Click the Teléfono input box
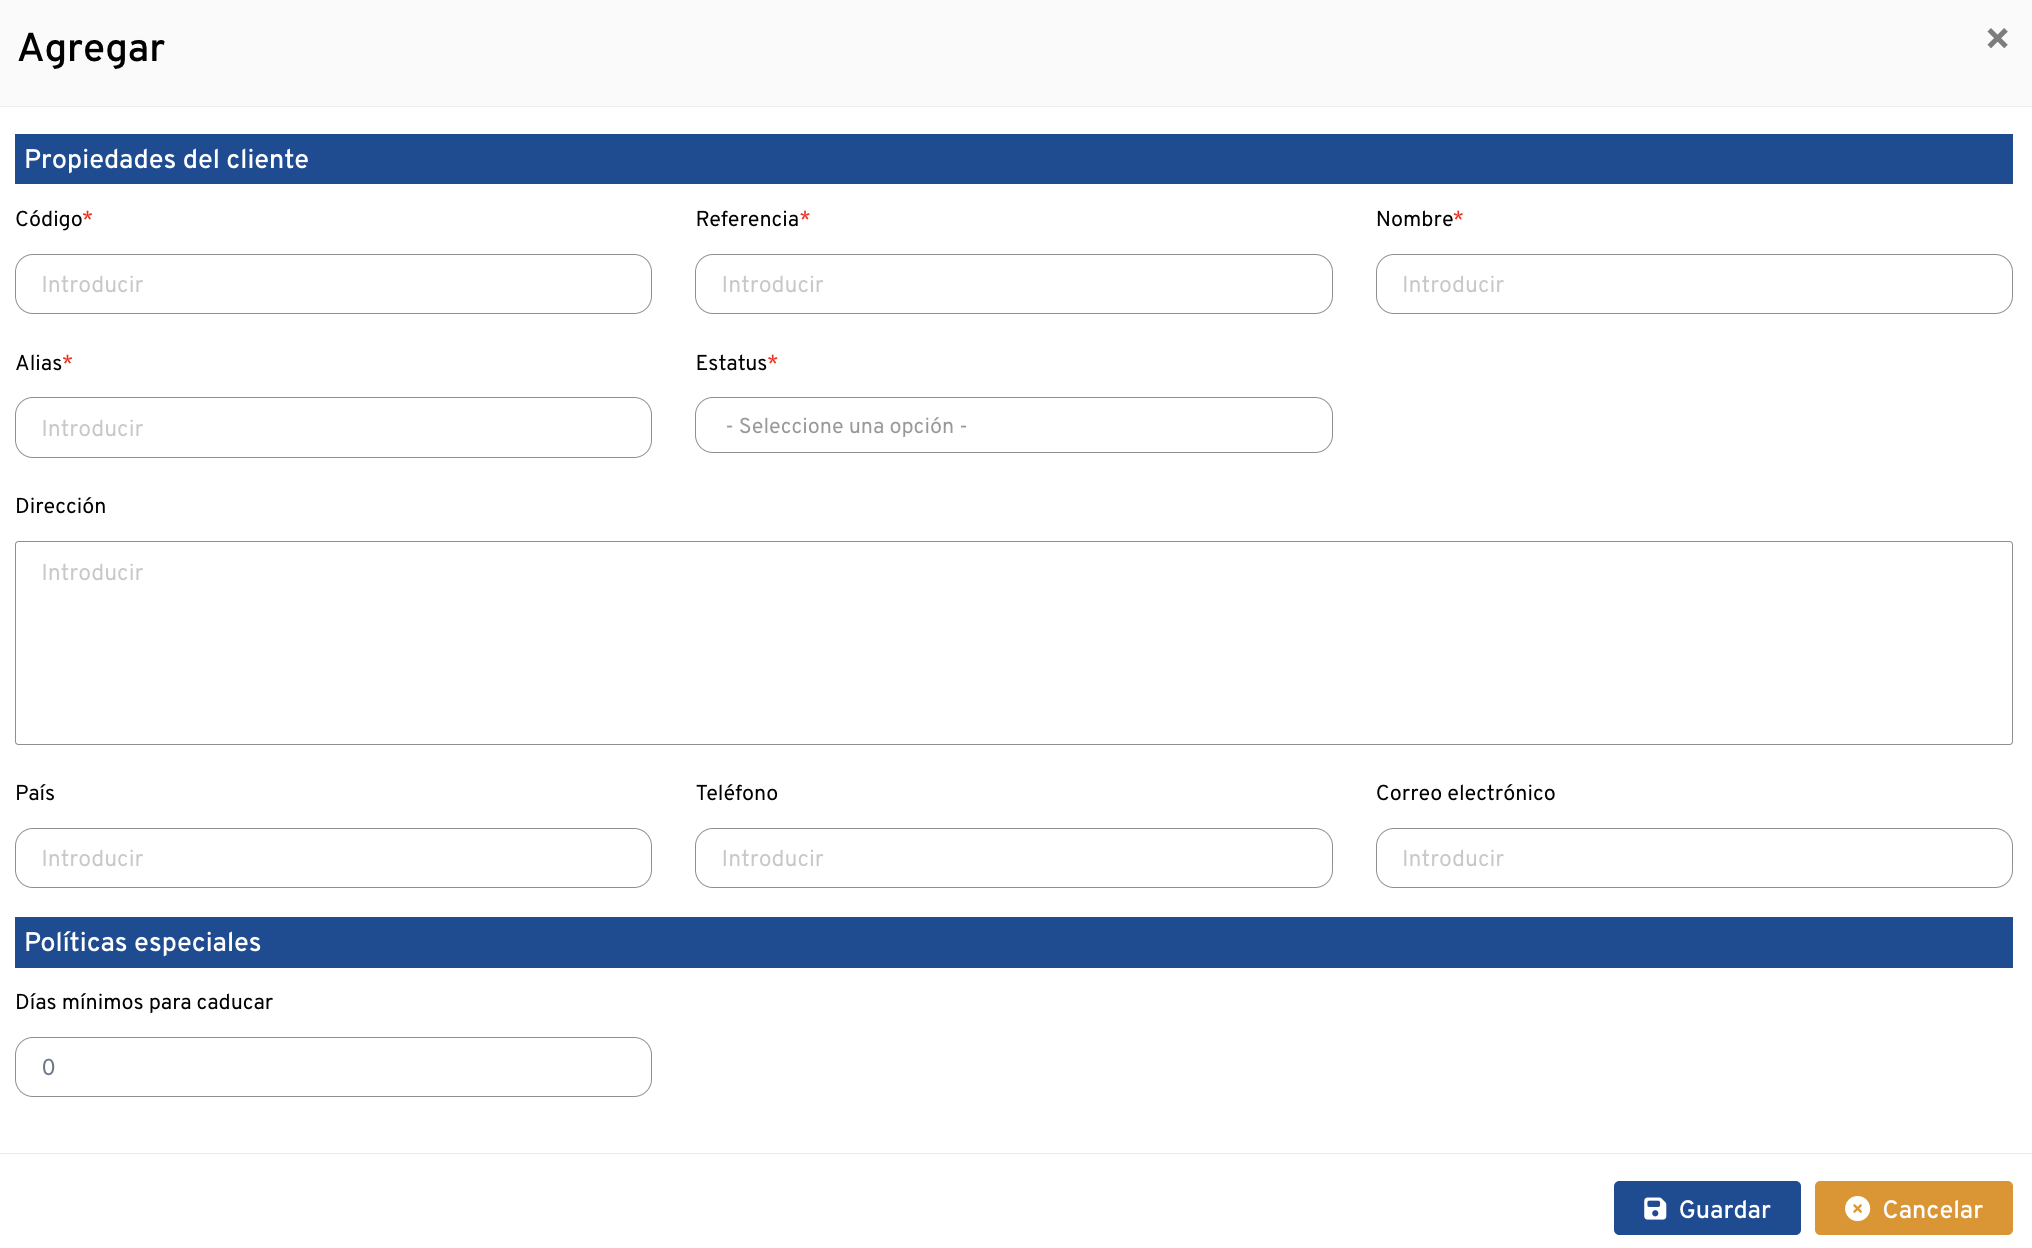The width and height of the screenshot is (2032, 1248). (1013, 858)
